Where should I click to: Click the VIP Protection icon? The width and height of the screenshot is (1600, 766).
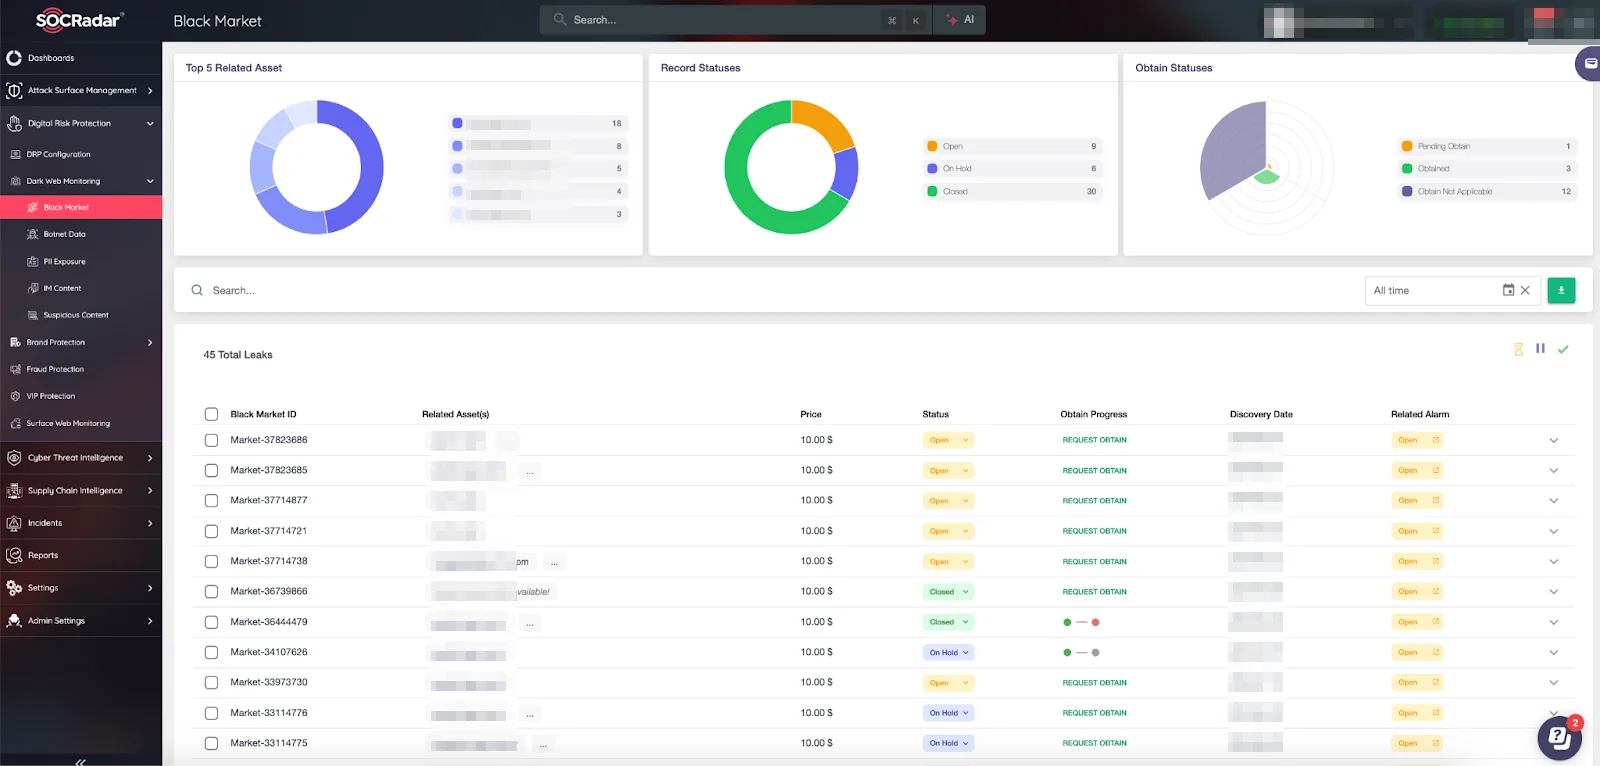click(15, 396)
